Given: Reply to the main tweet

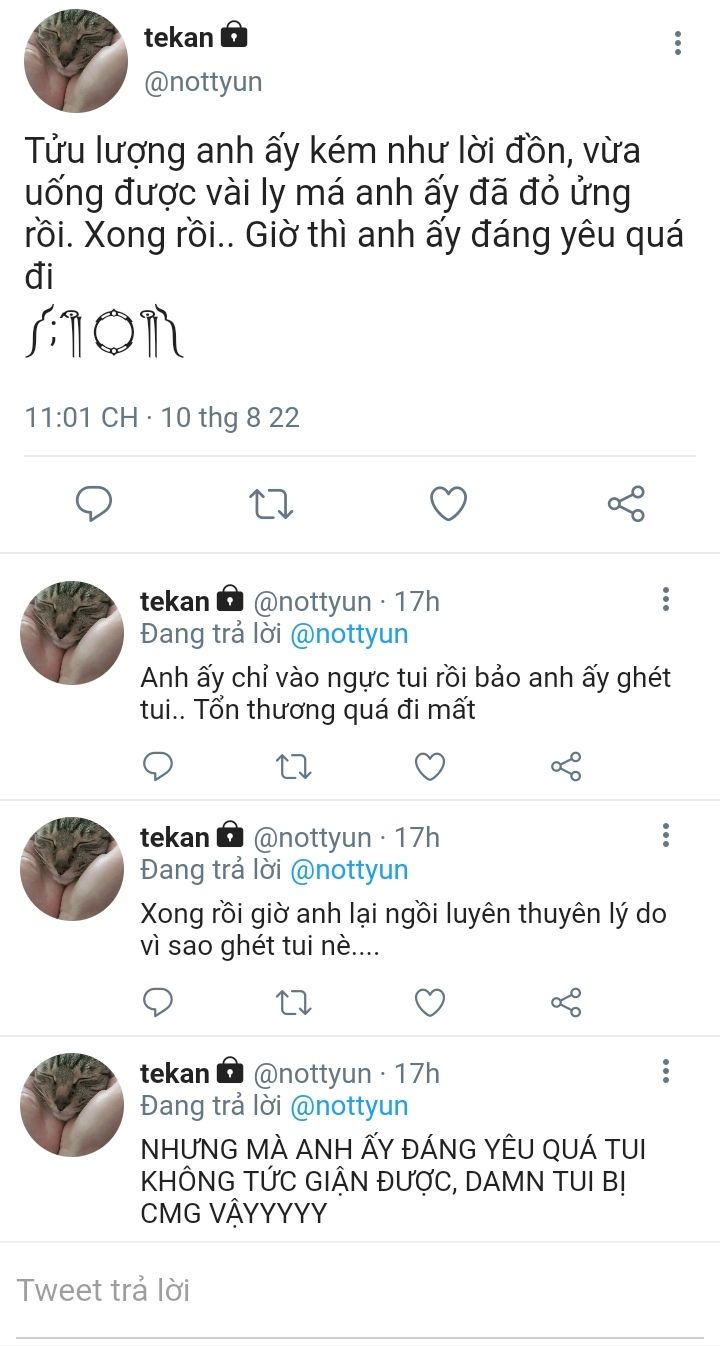Looking at the screenshot, I should click(x=94, y=504).
